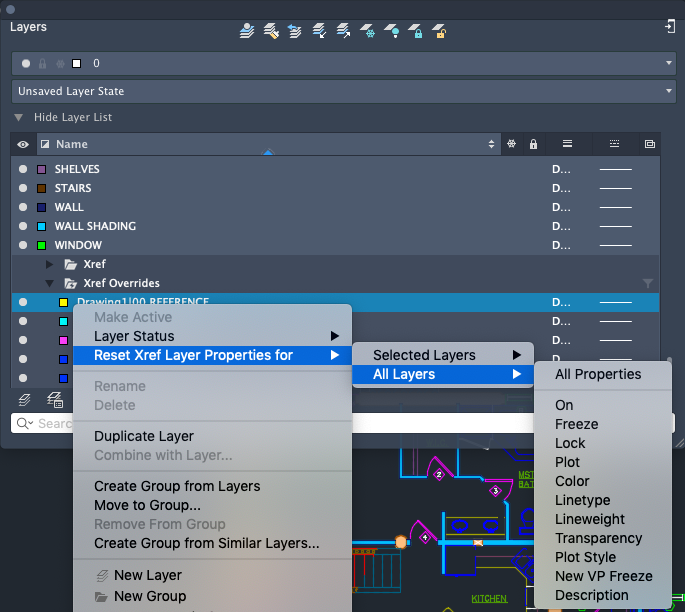The height and width of the screenshot is (612, 685).
Task: Choose Color in the reset submenu
Action: pyautogui.click(x=603, y=481)
